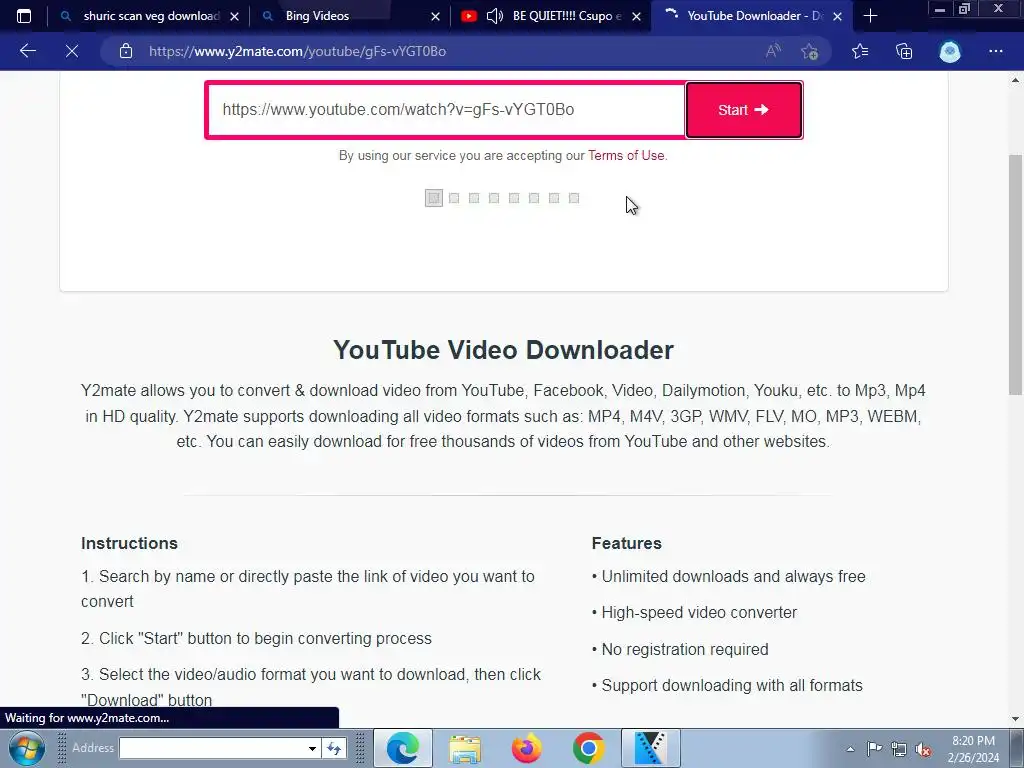Open network tray icon

coord(899,749)
